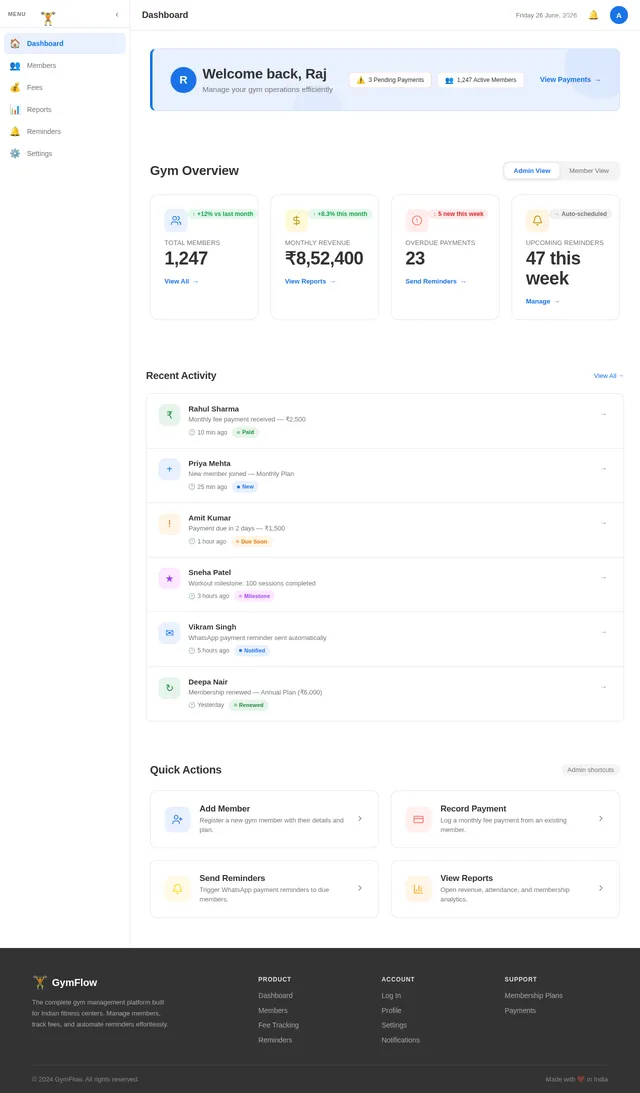Click the Total Members users icon
This screenshot has height=1093, width=640.
click(x=176, y=221)
